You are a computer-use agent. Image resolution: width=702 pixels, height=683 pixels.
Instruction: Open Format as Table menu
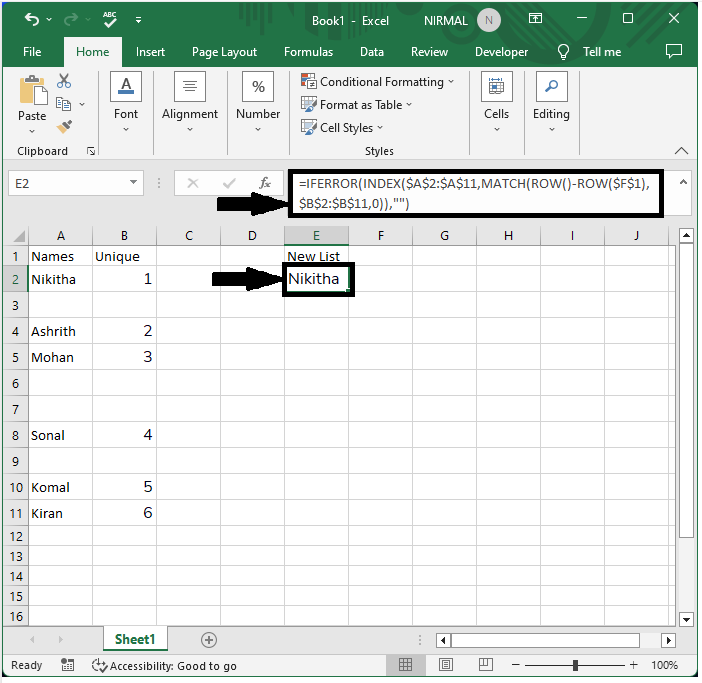click(356, 105)
